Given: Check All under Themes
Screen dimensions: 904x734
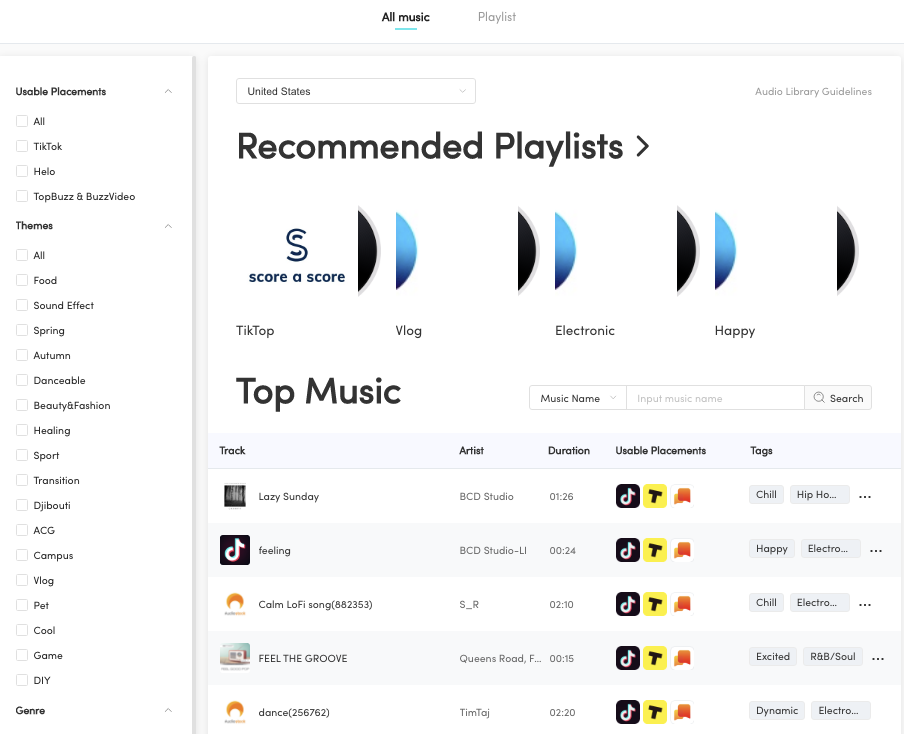Looking at the screenshot, I should click(x=22, y=255).
